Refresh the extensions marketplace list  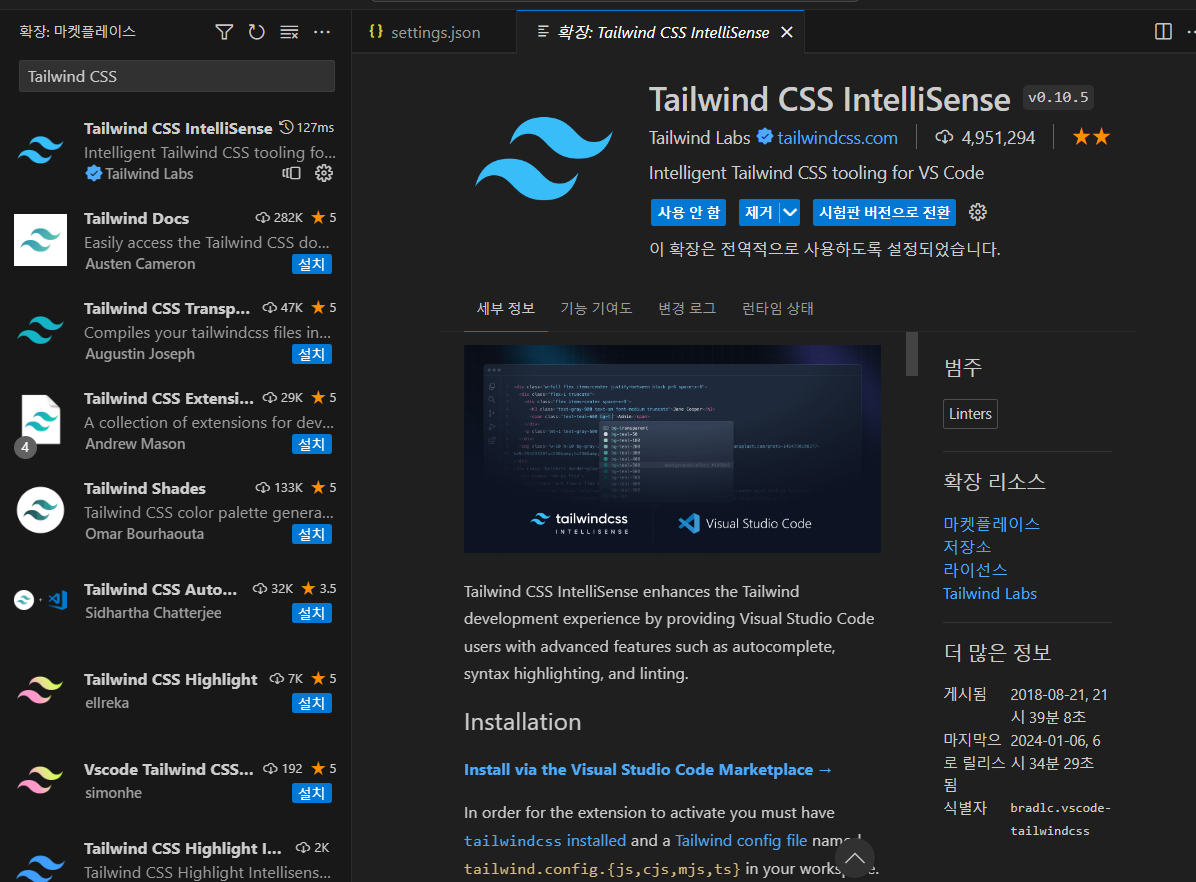256,32
